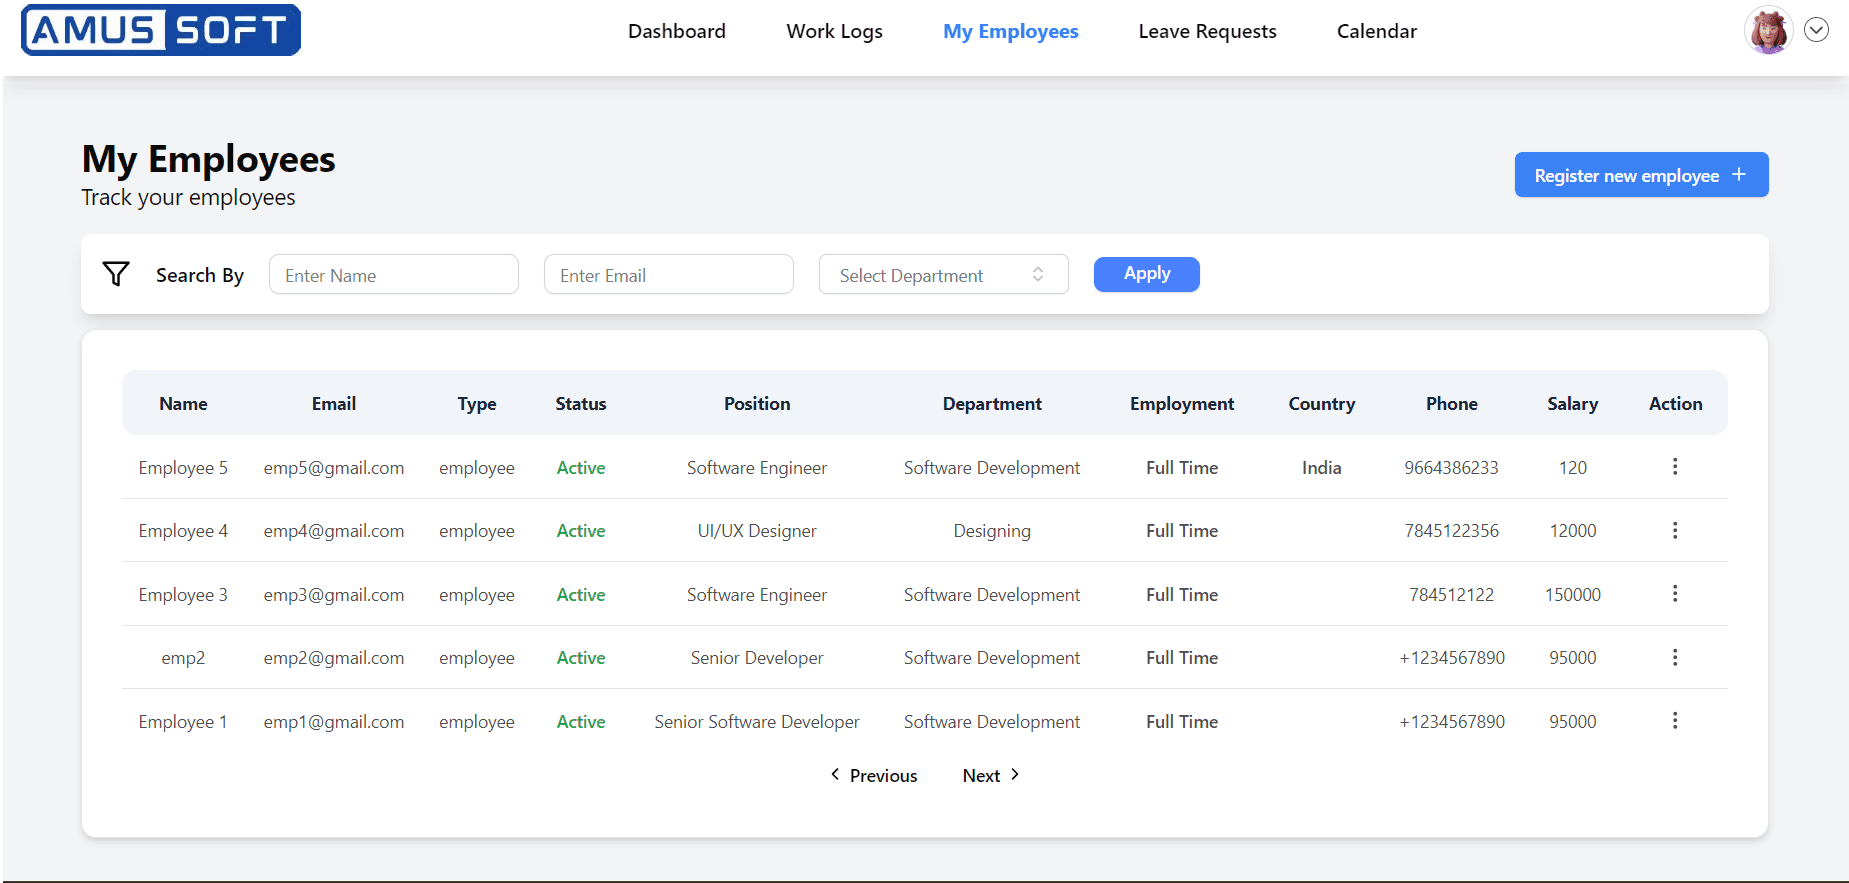Screen dimensions: 1849x883
Task: Click phone number 9664386233
Action: pos(1452,468)
